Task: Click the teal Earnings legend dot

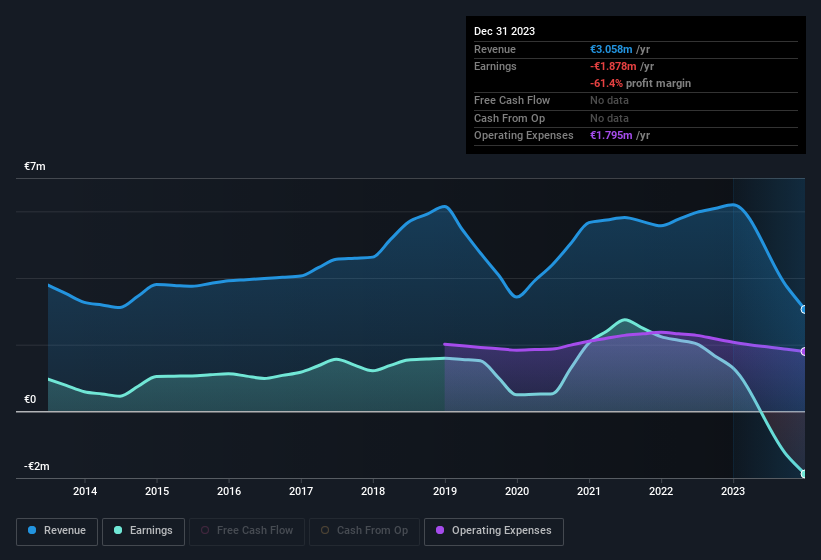Action: (x=119, y=531)
